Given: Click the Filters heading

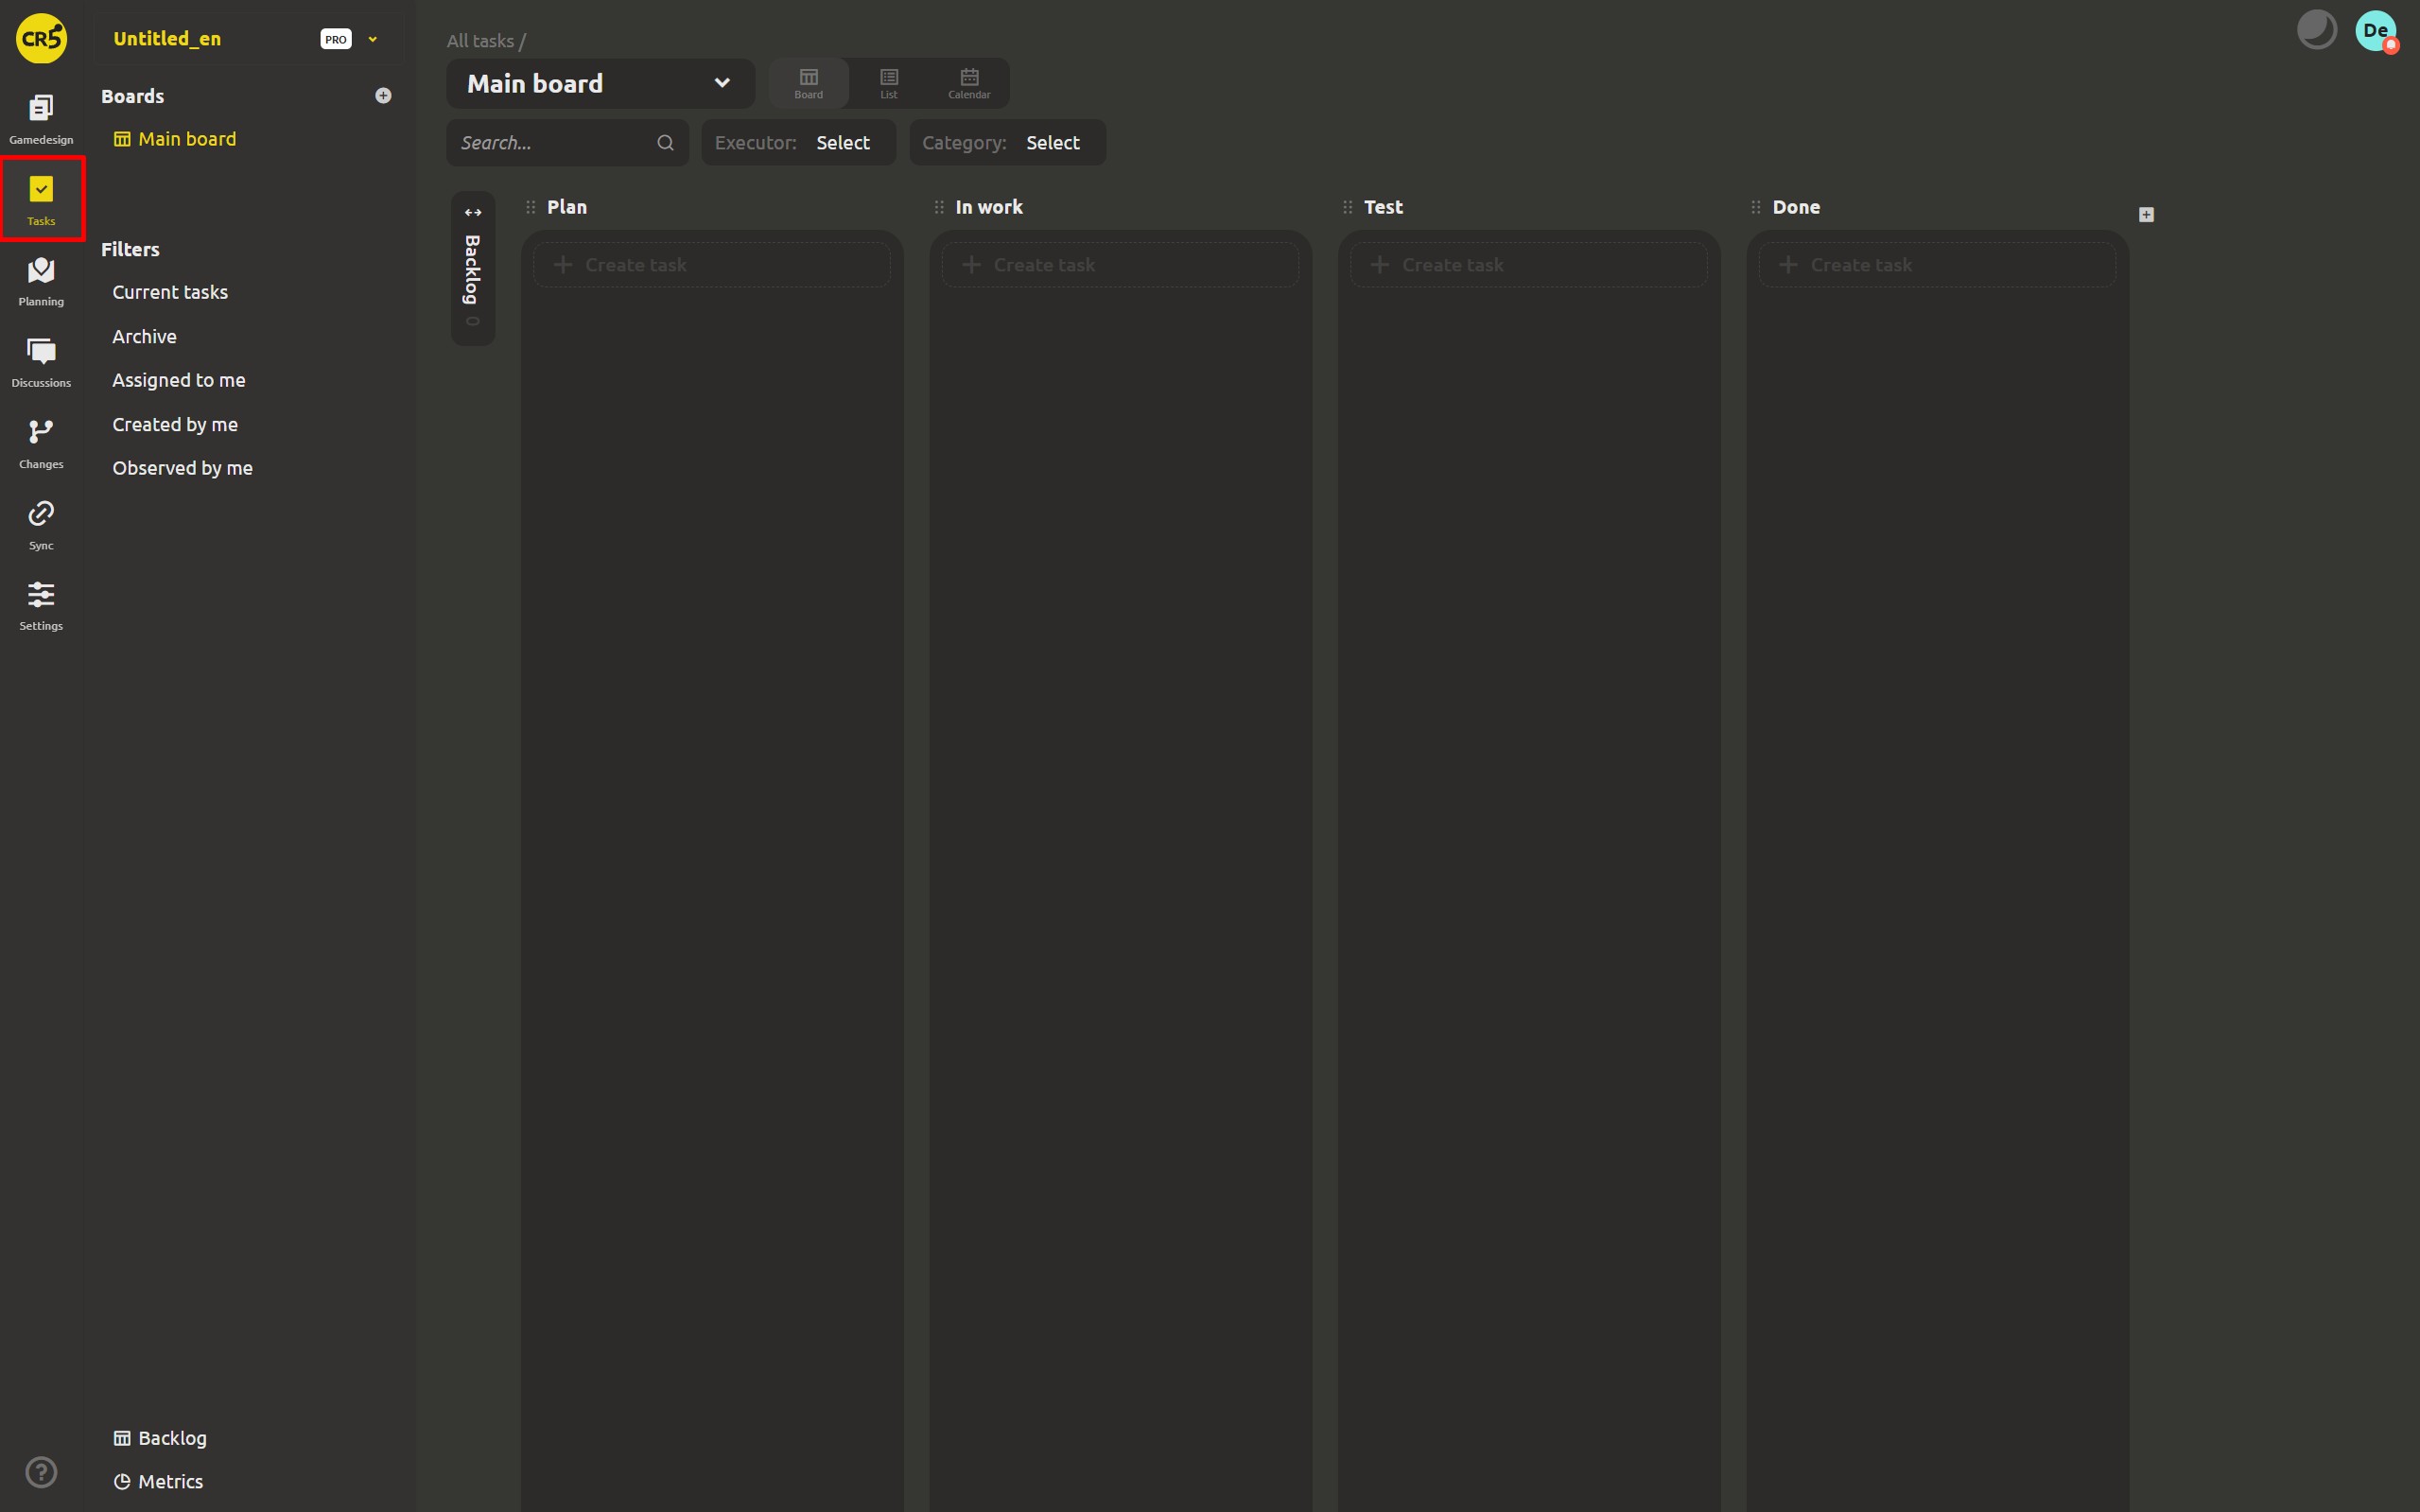Looking at the screenshot, I should (130, 249).
